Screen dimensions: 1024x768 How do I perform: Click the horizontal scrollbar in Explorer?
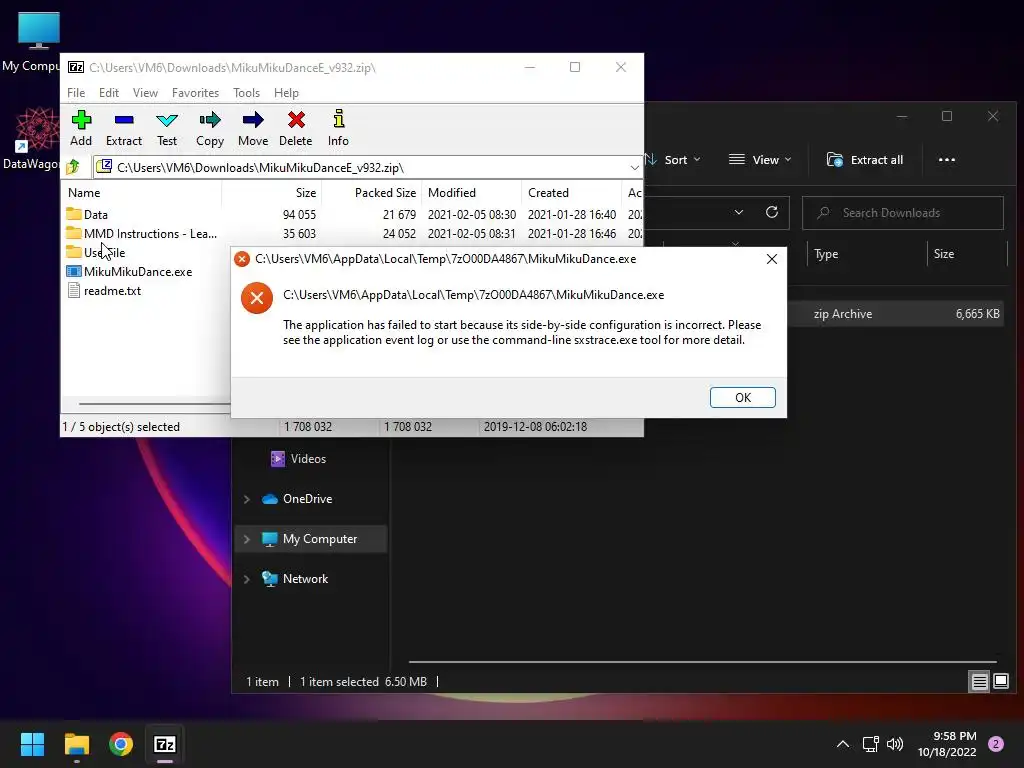[x=702, y=662]
